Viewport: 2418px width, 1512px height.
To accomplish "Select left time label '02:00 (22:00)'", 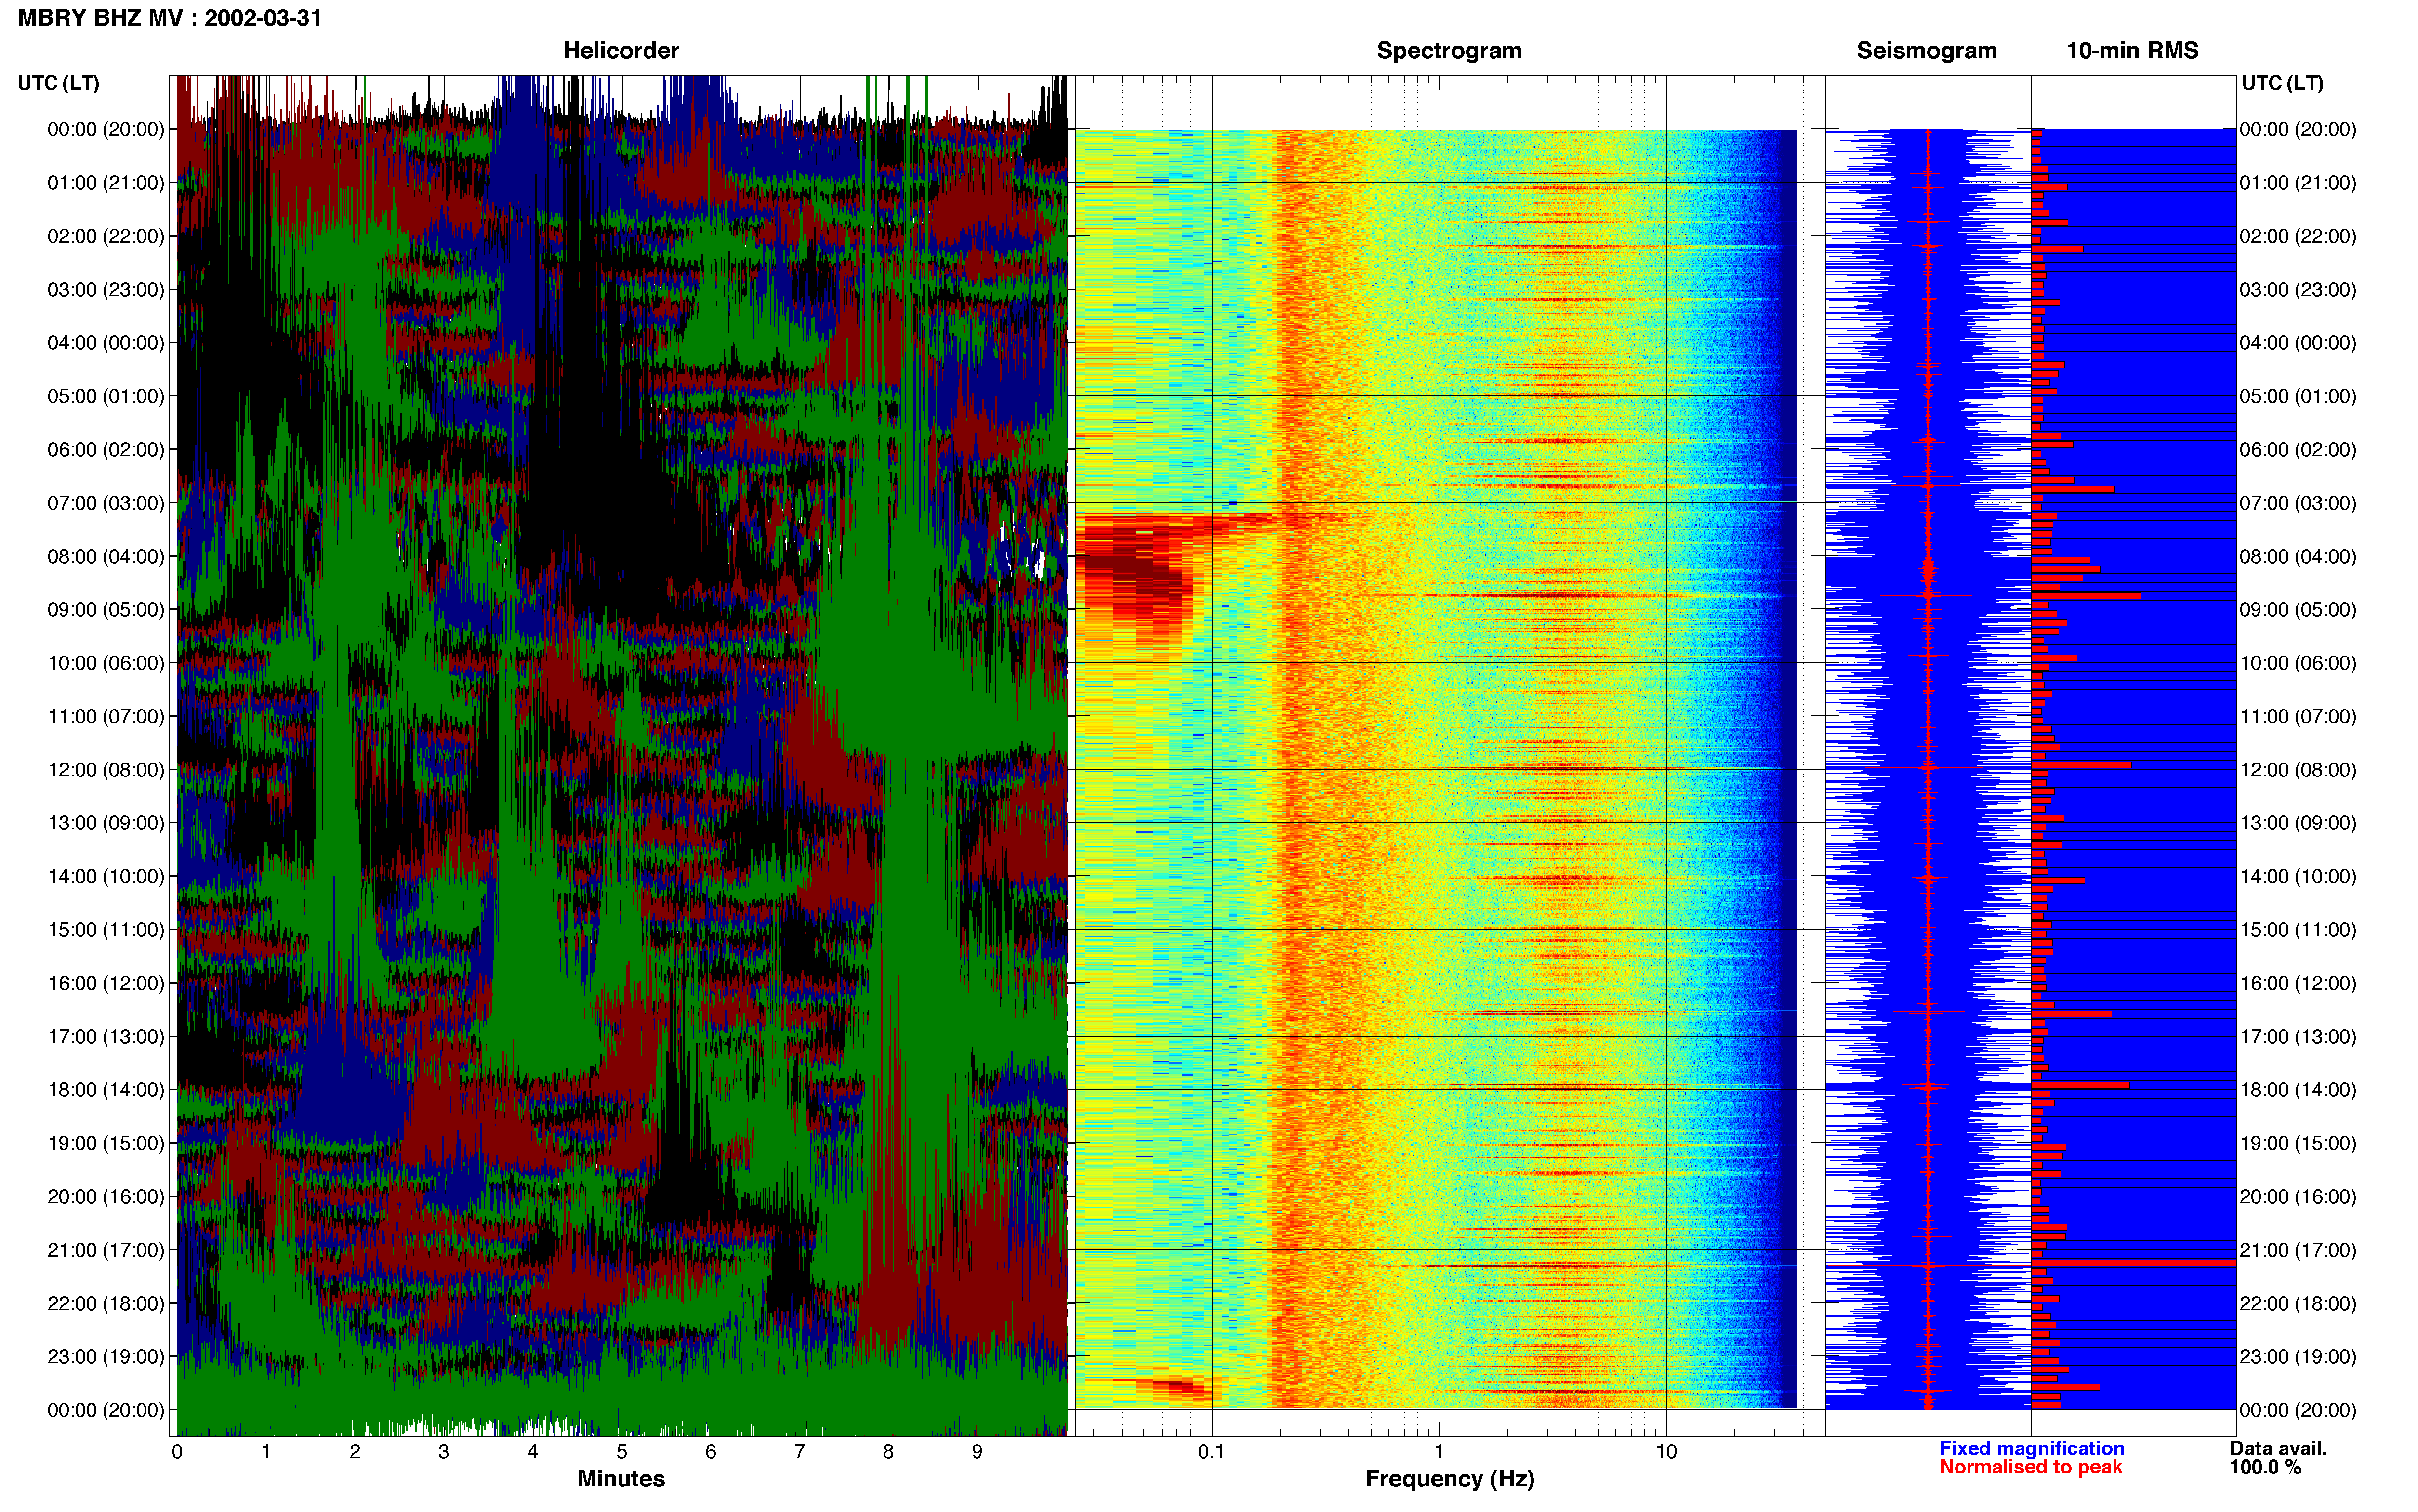I will pyautogui.click(x=106, y=236).
